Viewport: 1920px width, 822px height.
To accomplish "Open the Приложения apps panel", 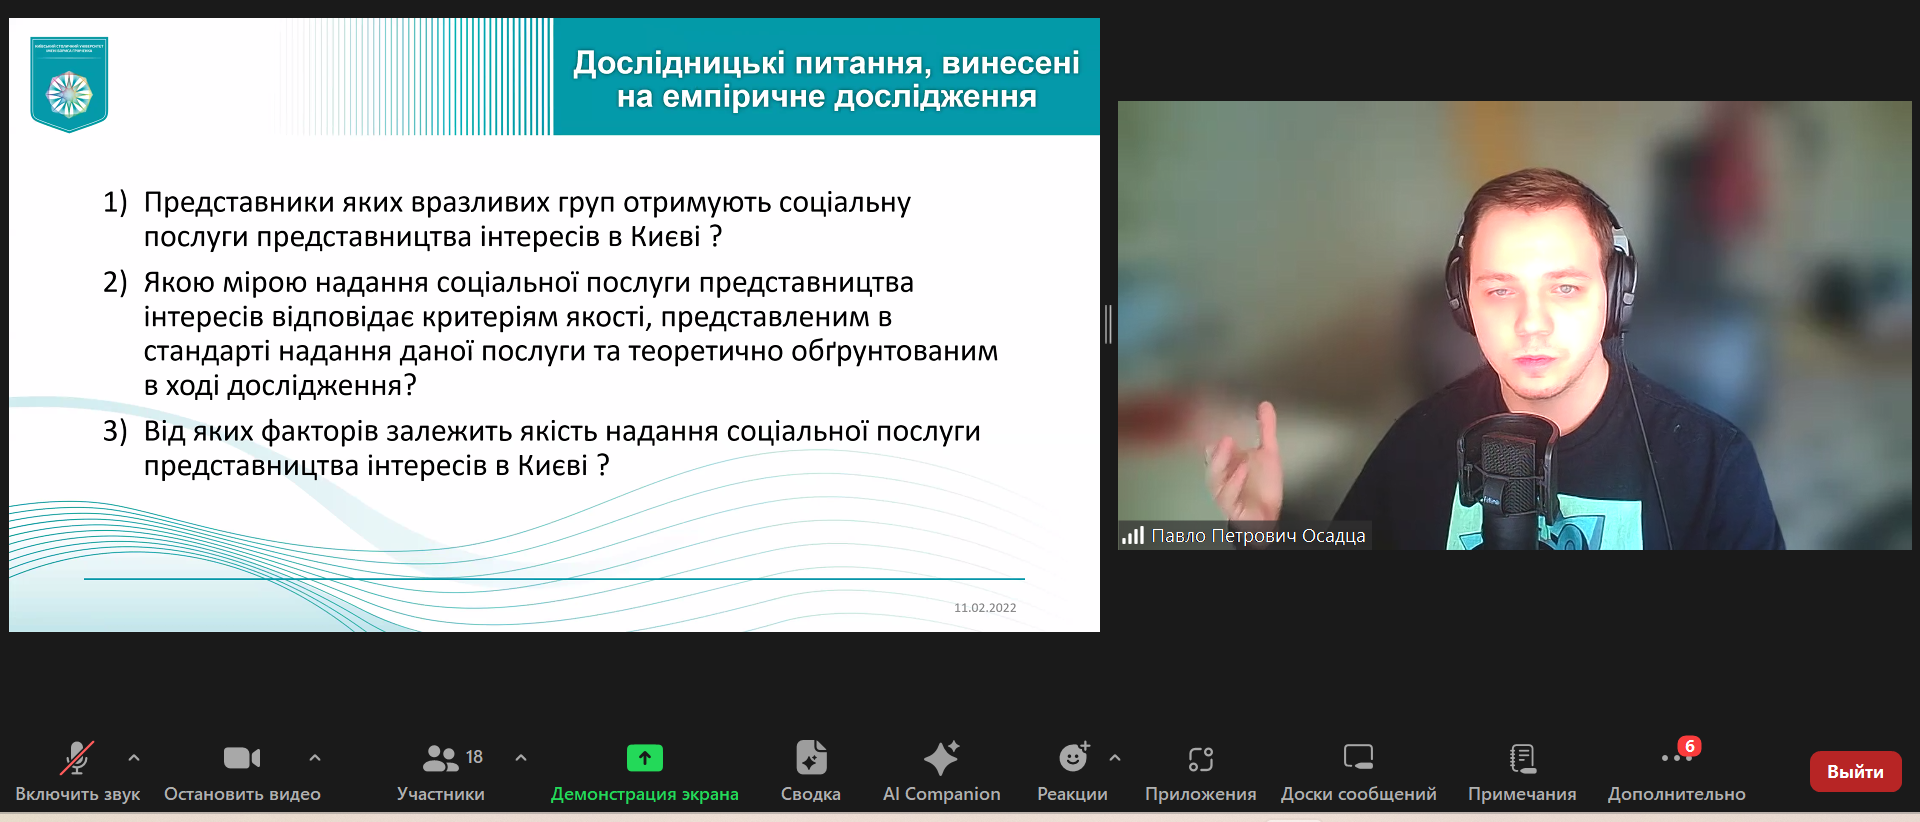I will pos(1200,760).
